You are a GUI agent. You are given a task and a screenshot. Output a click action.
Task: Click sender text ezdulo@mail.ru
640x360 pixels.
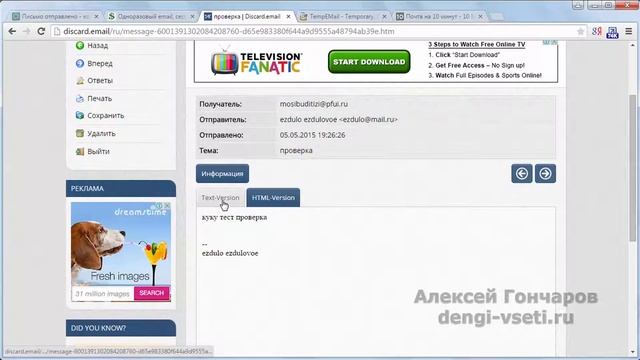(x=369, y=120)
